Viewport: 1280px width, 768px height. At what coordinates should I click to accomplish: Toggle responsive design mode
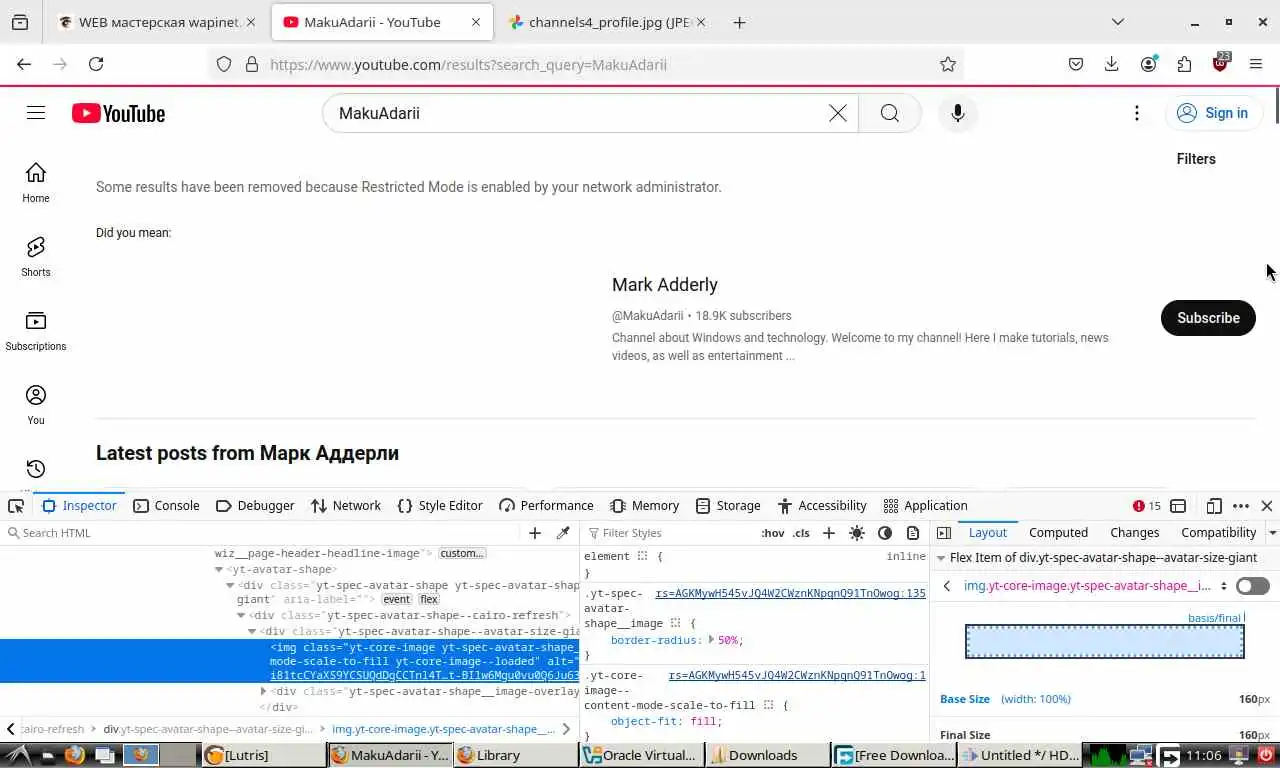pos(1214,506)
